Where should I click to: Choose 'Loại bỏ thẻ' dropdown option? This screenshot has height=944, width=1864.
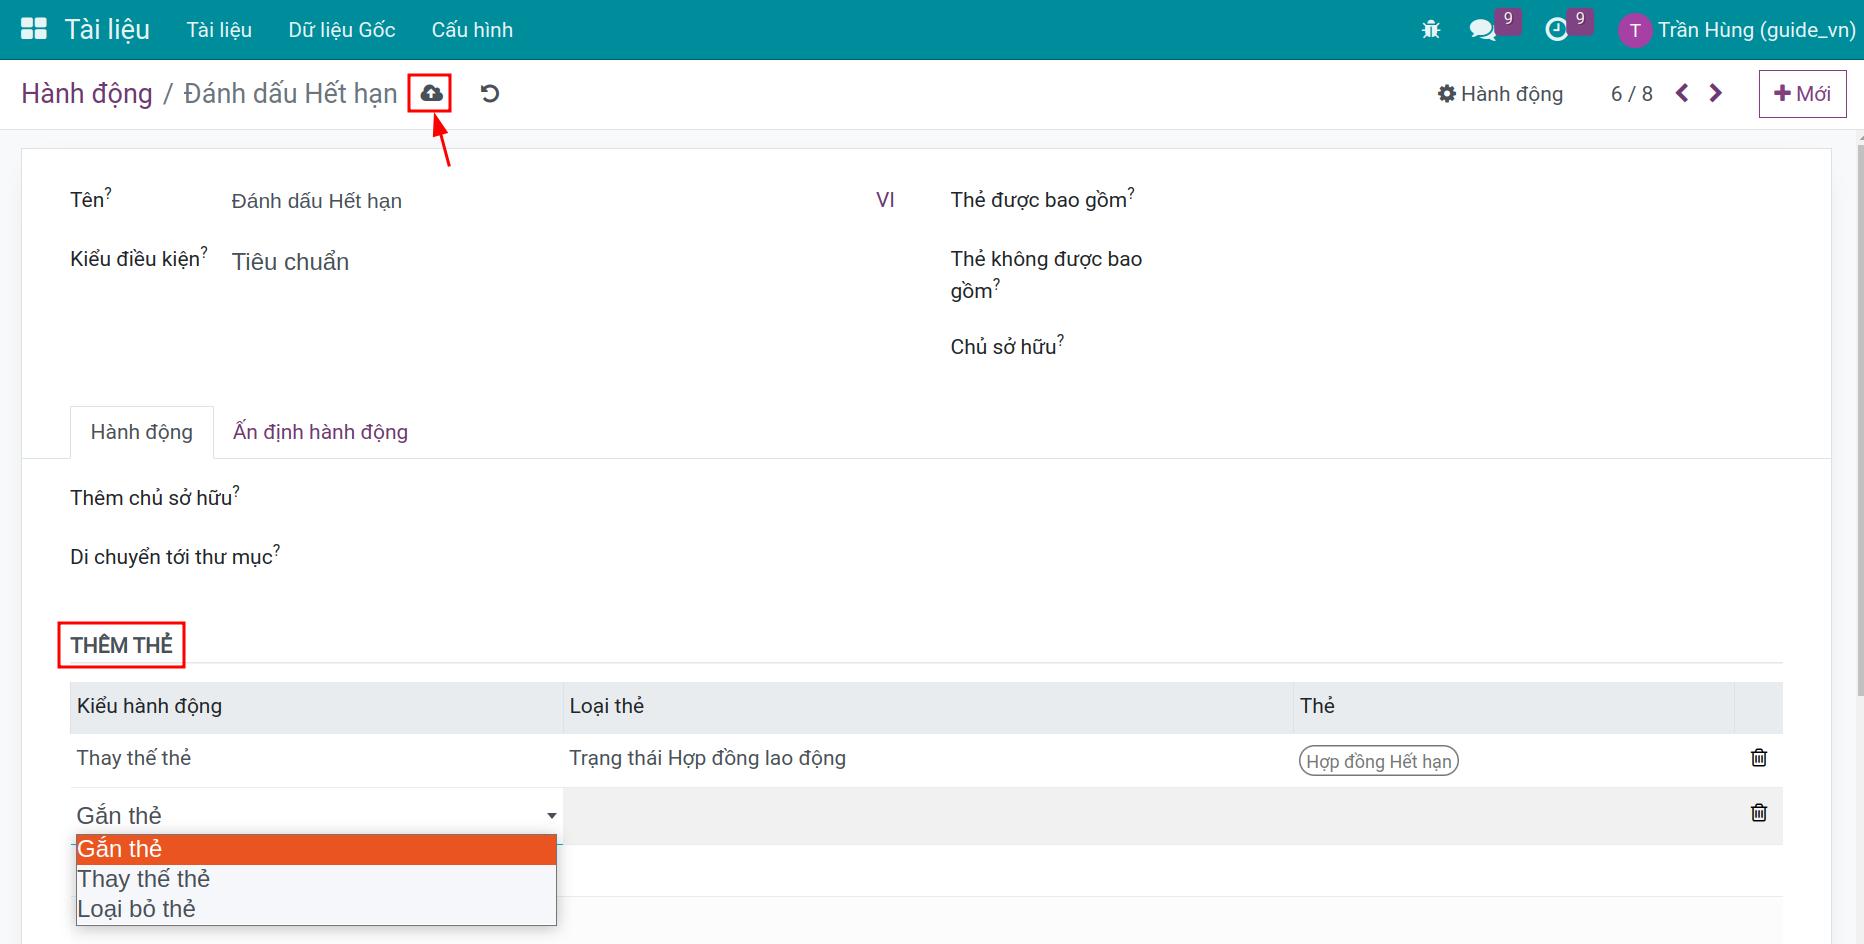point(316,909)
